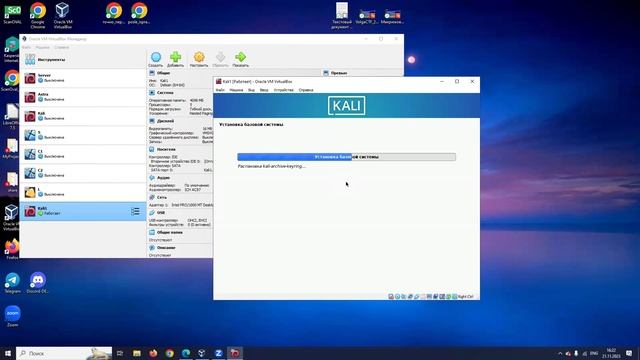Image resolution: width=640 pixels, height=360 pixels.
Task: Open File Explorer from taskbar
Action: click(137, 353)
